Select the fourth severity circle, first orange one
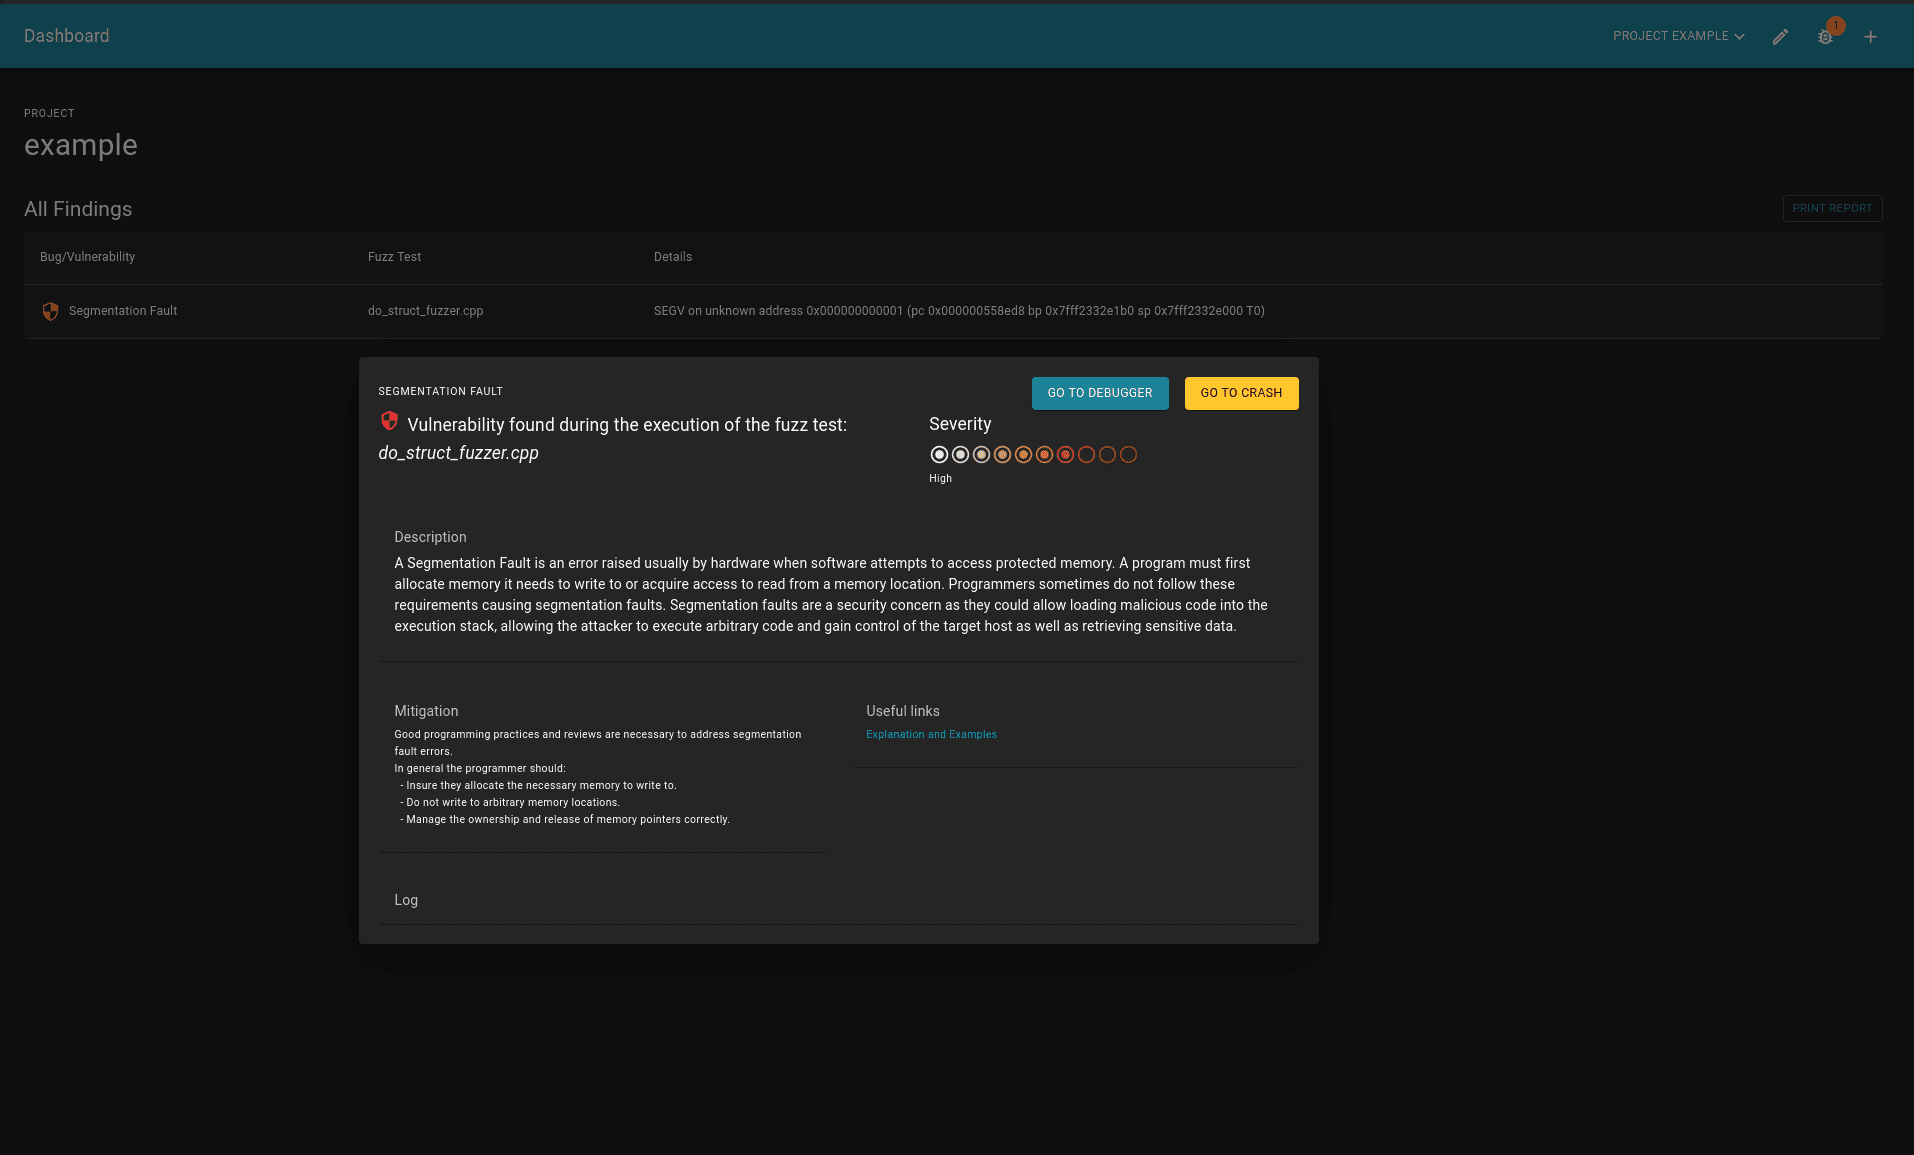Viewport: 1914px width, 1155px height. [1002, 455]
